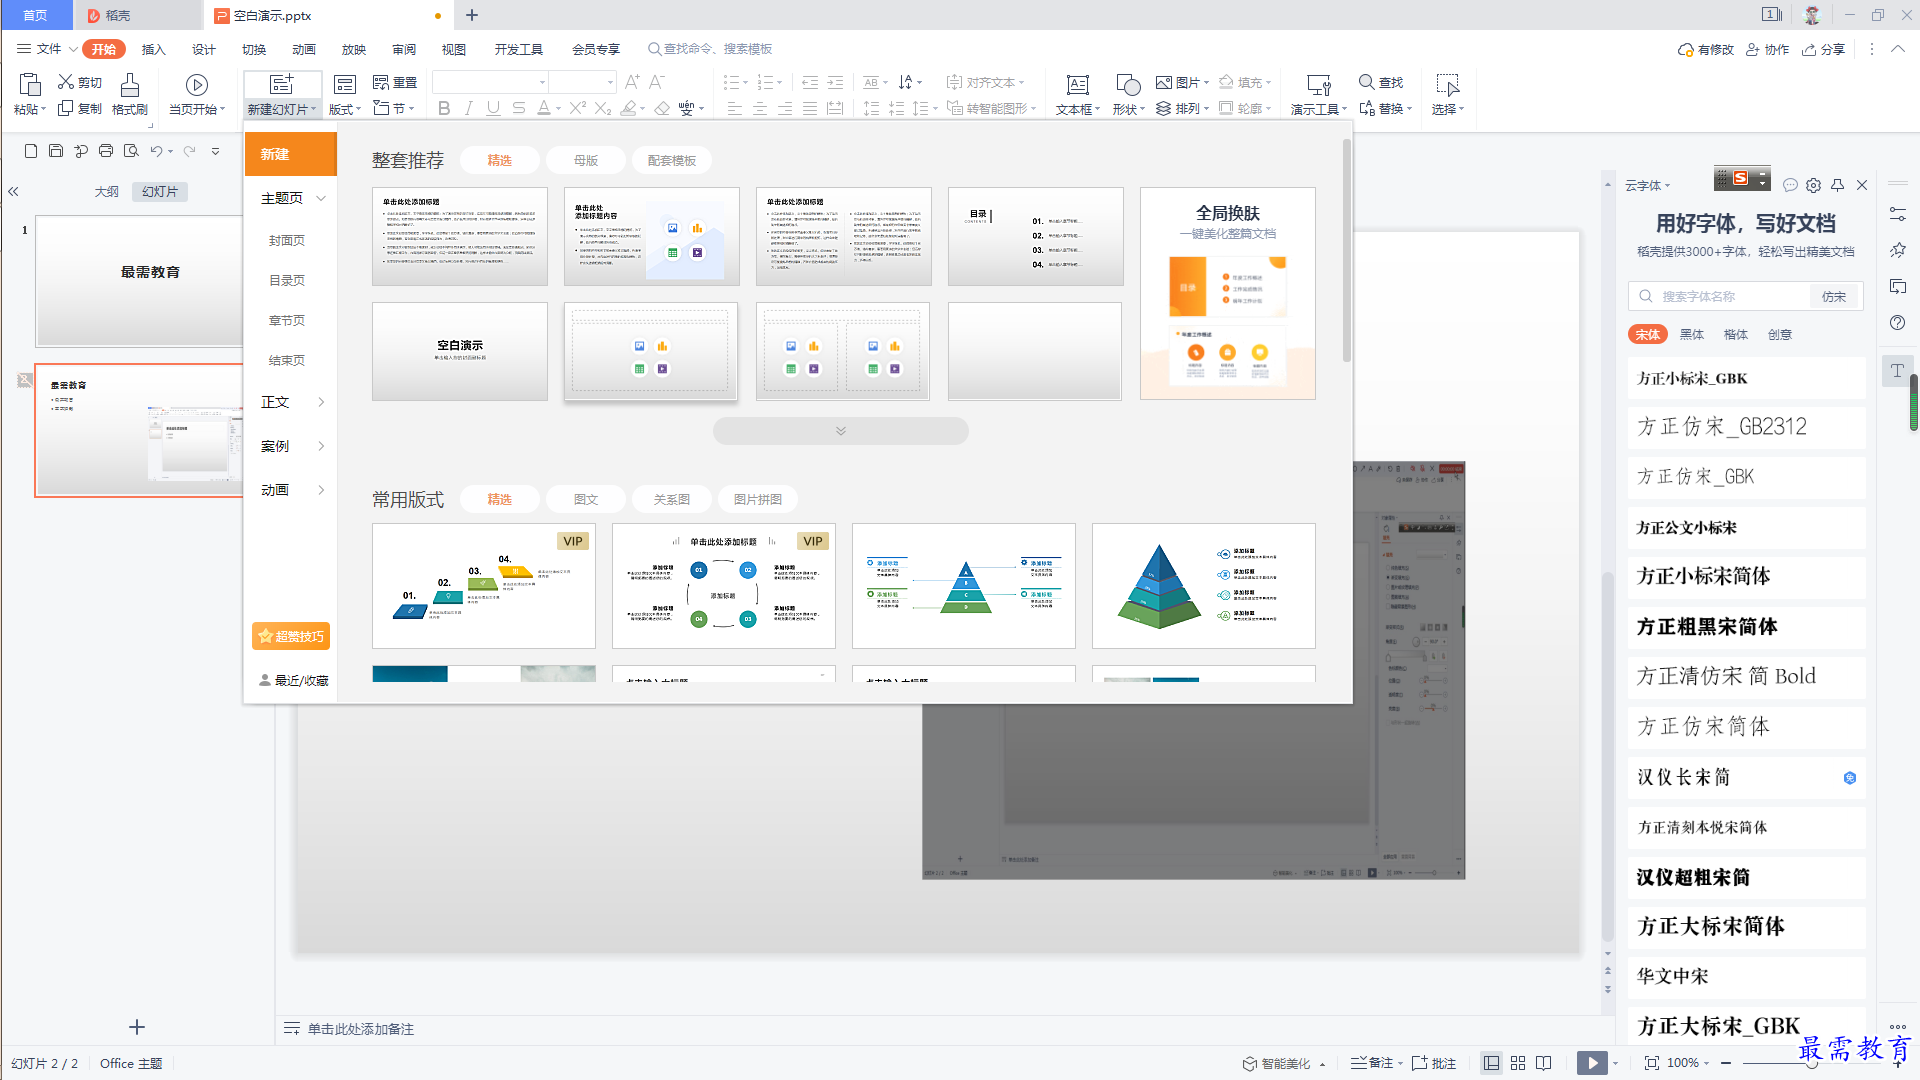Screen dimensions: 1920x1080
Task: Open the font name combo box
Action: 491,82
